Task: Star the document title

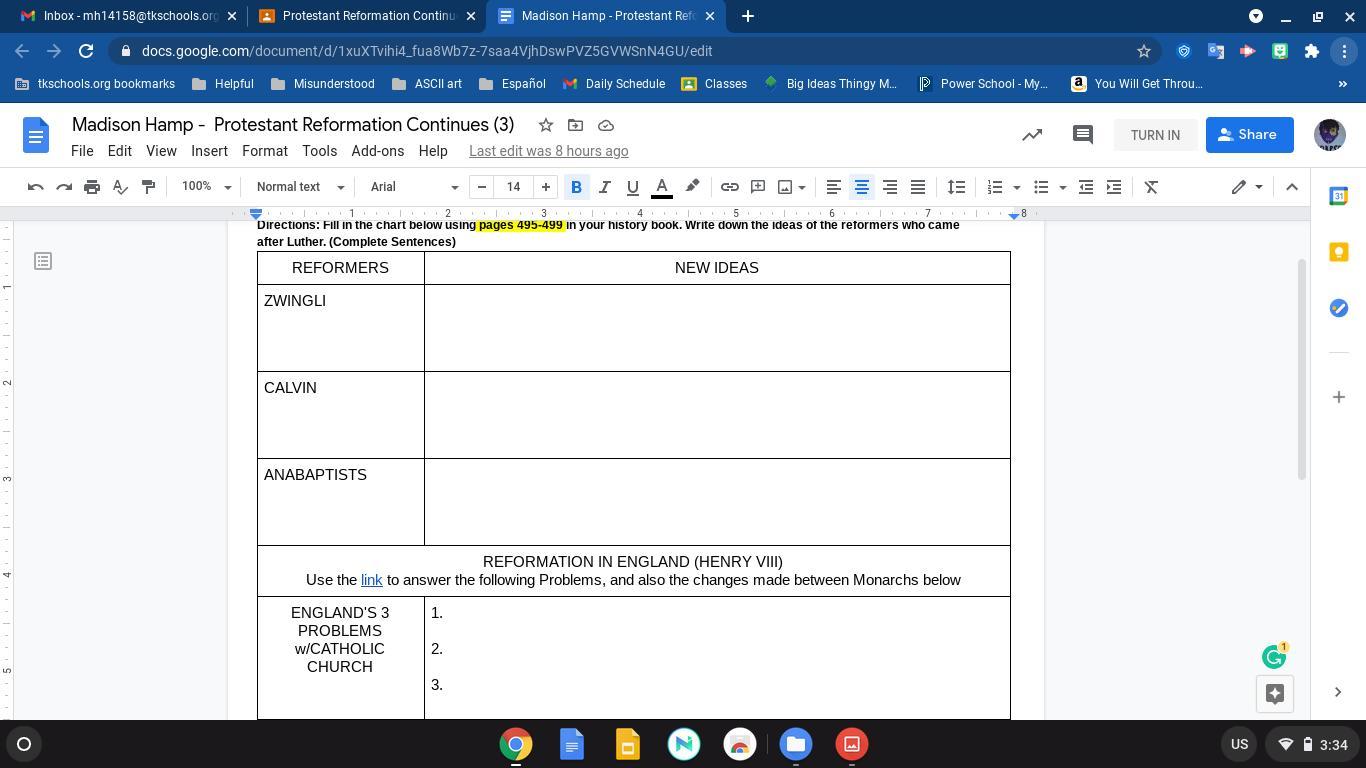Action: point(546,125)
